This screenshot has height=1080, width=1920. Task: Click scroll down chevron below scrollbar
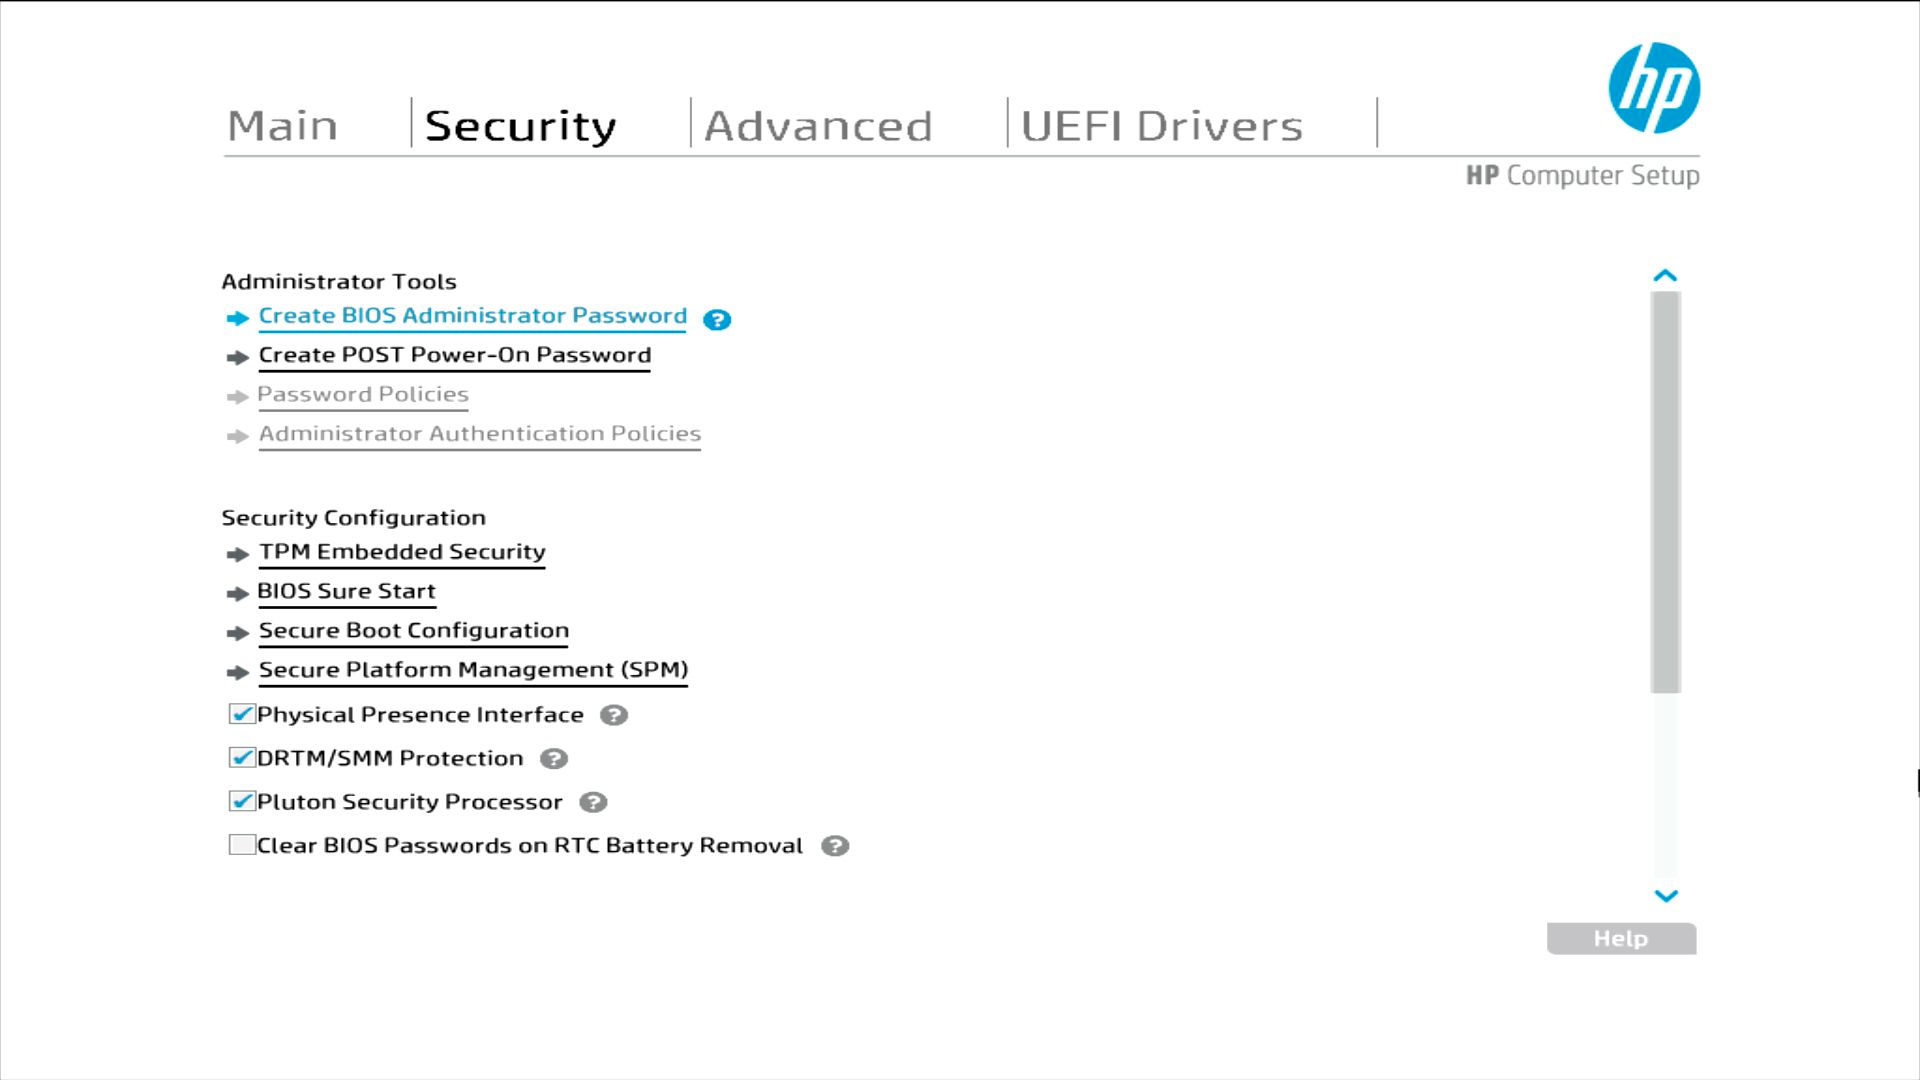click(x=1665, y=896)
